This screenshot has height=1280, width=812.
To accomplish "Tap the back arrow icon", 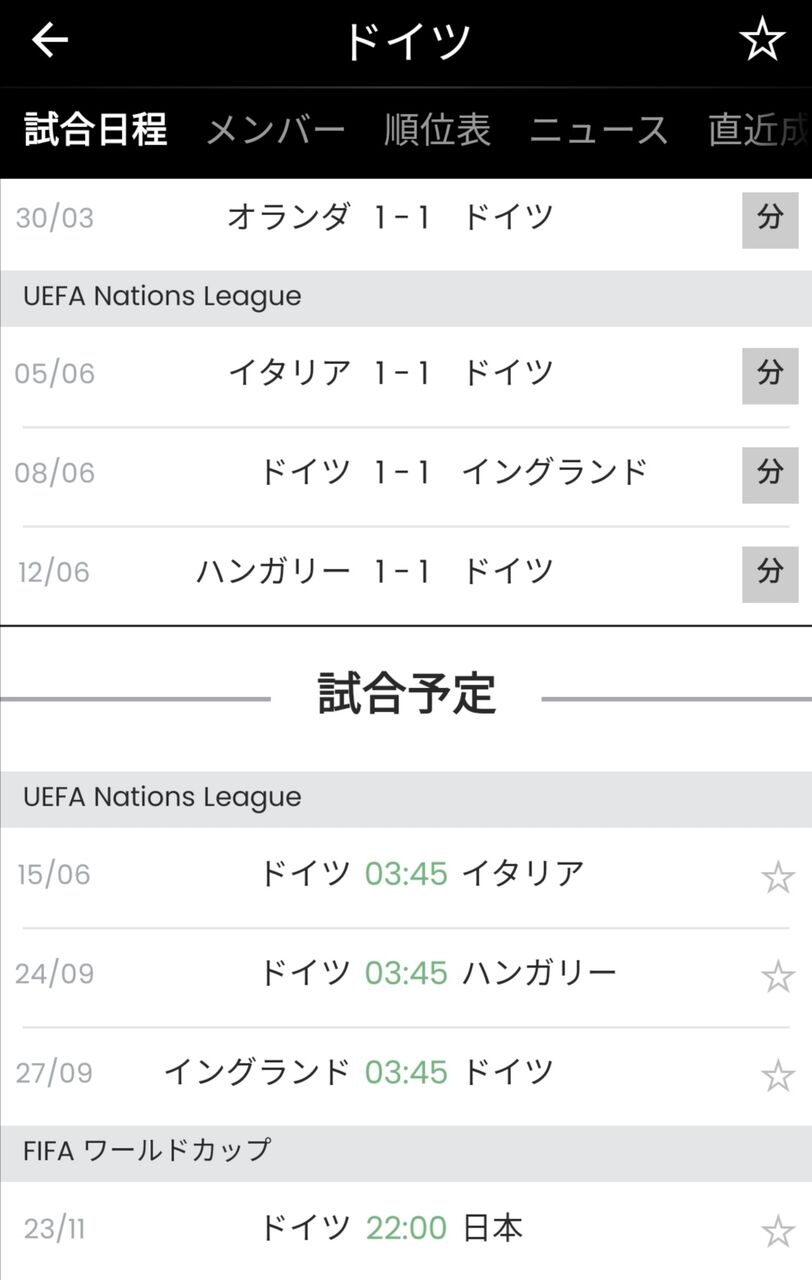I will tap(50, 40).
